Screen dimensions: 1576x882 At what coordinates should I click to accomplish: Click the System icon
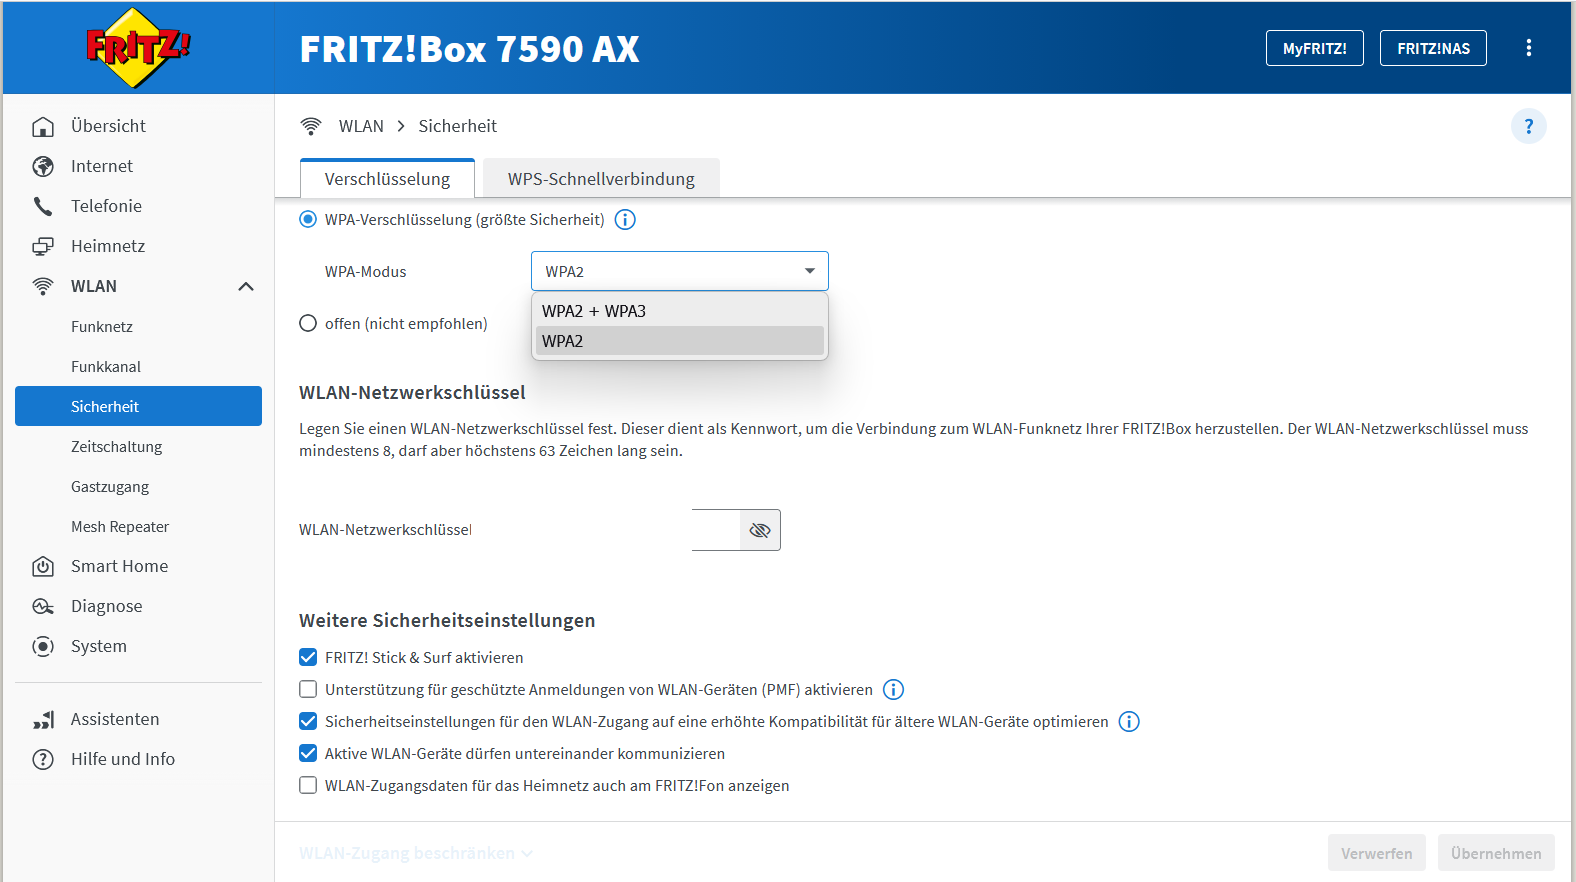pos(43,646)
